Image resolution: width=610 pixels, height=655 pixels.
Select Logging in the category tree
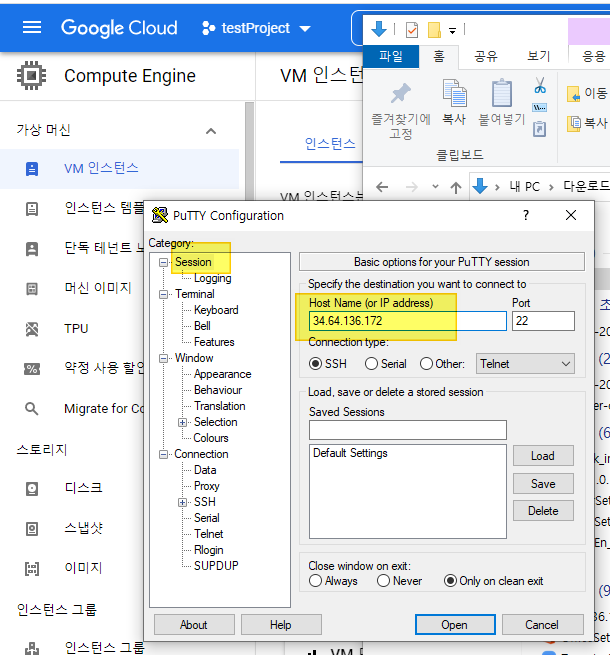(x=212, y=278)
